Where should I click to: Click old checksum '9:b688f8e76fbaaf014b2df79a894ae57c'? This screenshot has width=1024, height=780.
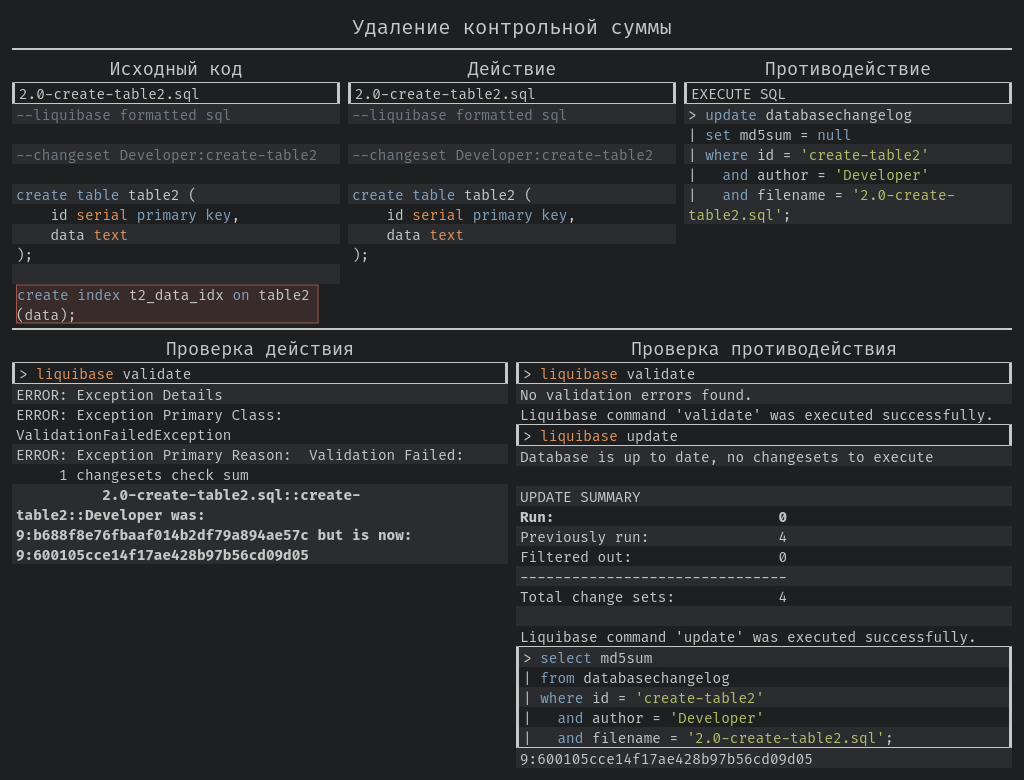162,535
